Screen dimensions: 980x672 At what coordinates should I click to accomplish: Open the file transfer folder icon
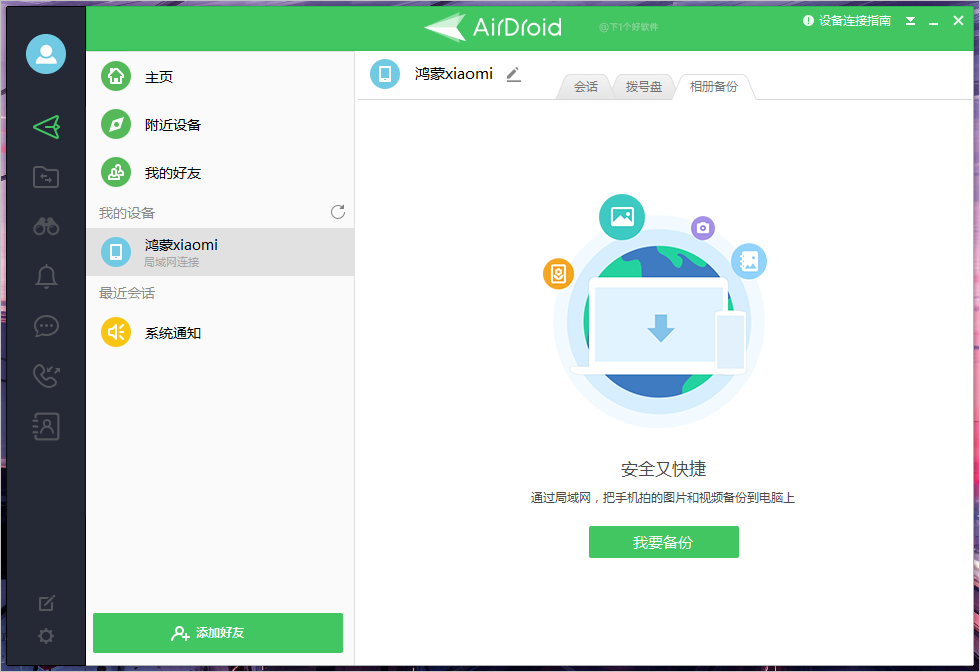(x=46, y=177)
